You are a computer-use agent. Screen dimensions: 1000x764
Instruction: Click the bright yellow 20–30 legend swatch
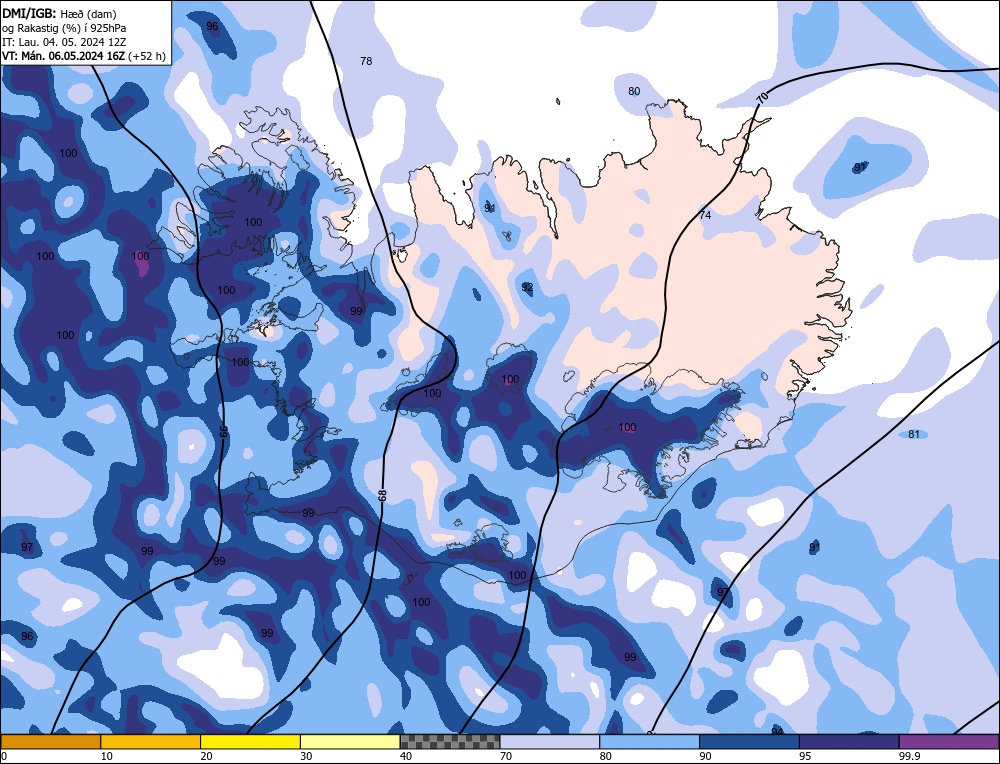pyautogui.click(x=250, y=742)
